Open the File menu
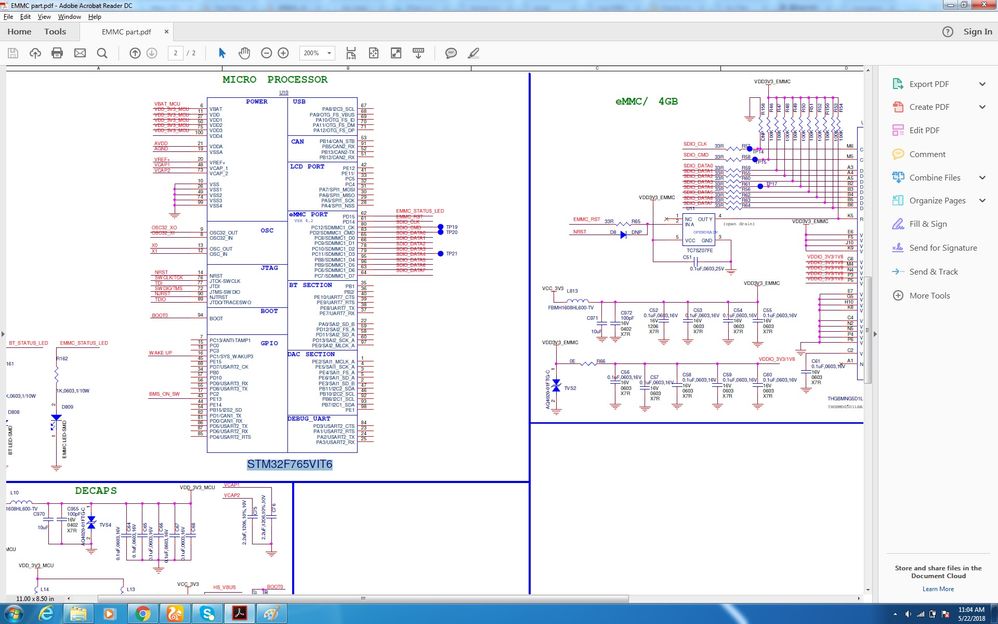Viewport: 998px width, 624px height. tap(8, 17)
